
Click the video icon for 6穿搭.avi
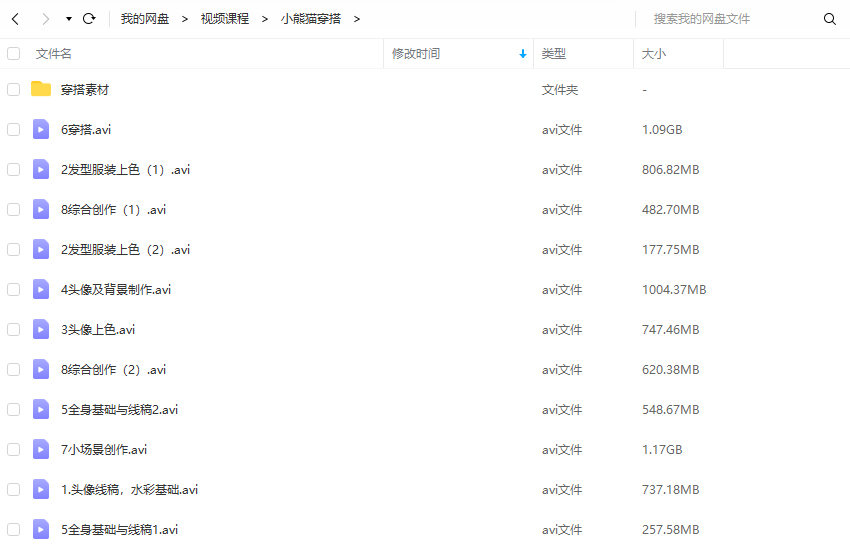pos(41,129)
